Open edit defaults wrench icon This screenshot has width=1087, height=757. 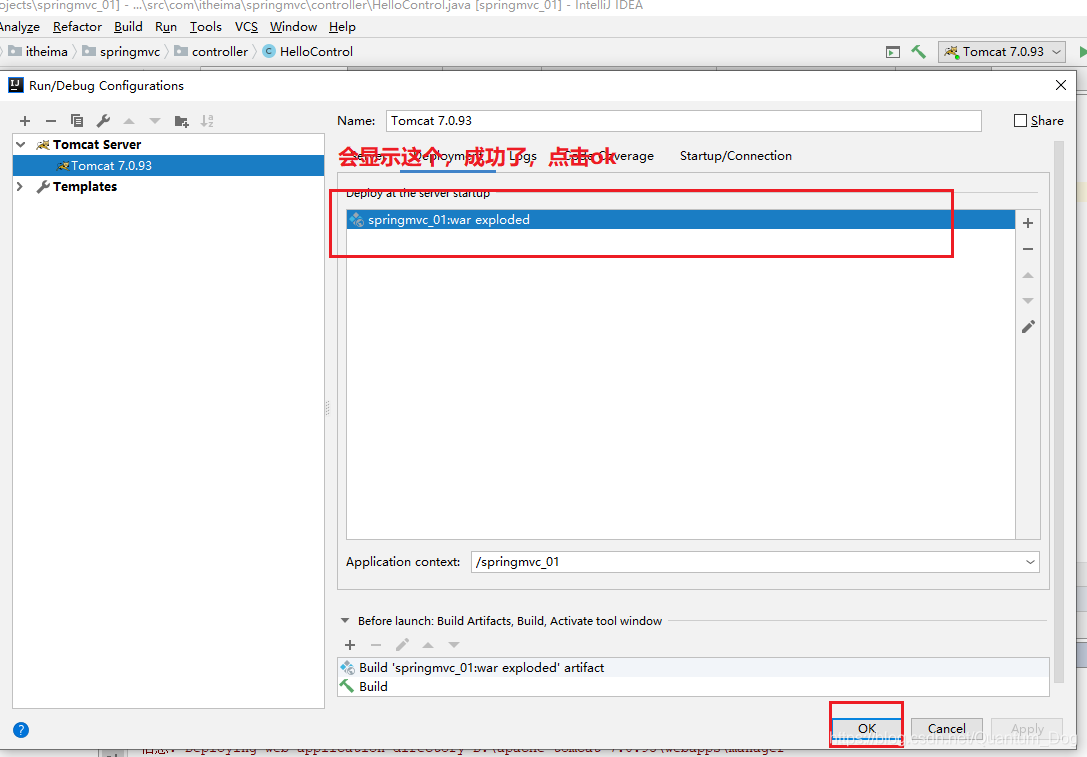point(103,121)
